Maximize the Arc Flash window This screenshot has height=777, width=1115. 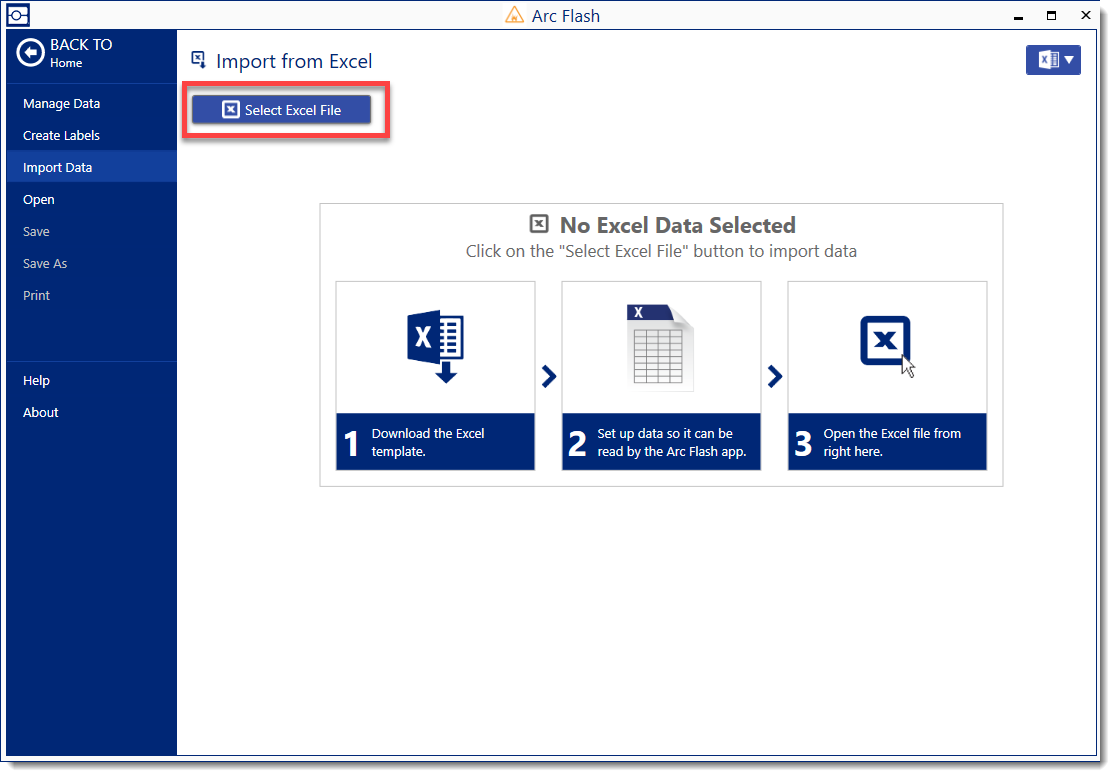[1051, 16]
